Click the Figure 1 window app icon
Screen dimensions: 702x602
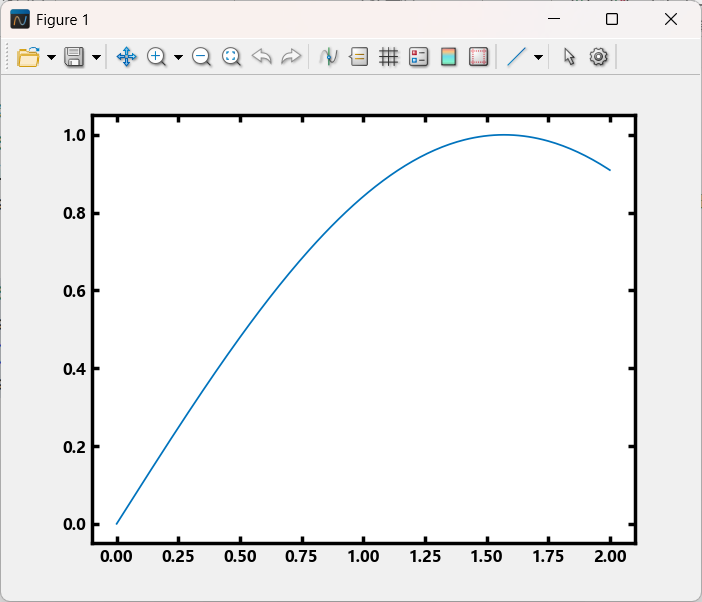pos(20,20)
